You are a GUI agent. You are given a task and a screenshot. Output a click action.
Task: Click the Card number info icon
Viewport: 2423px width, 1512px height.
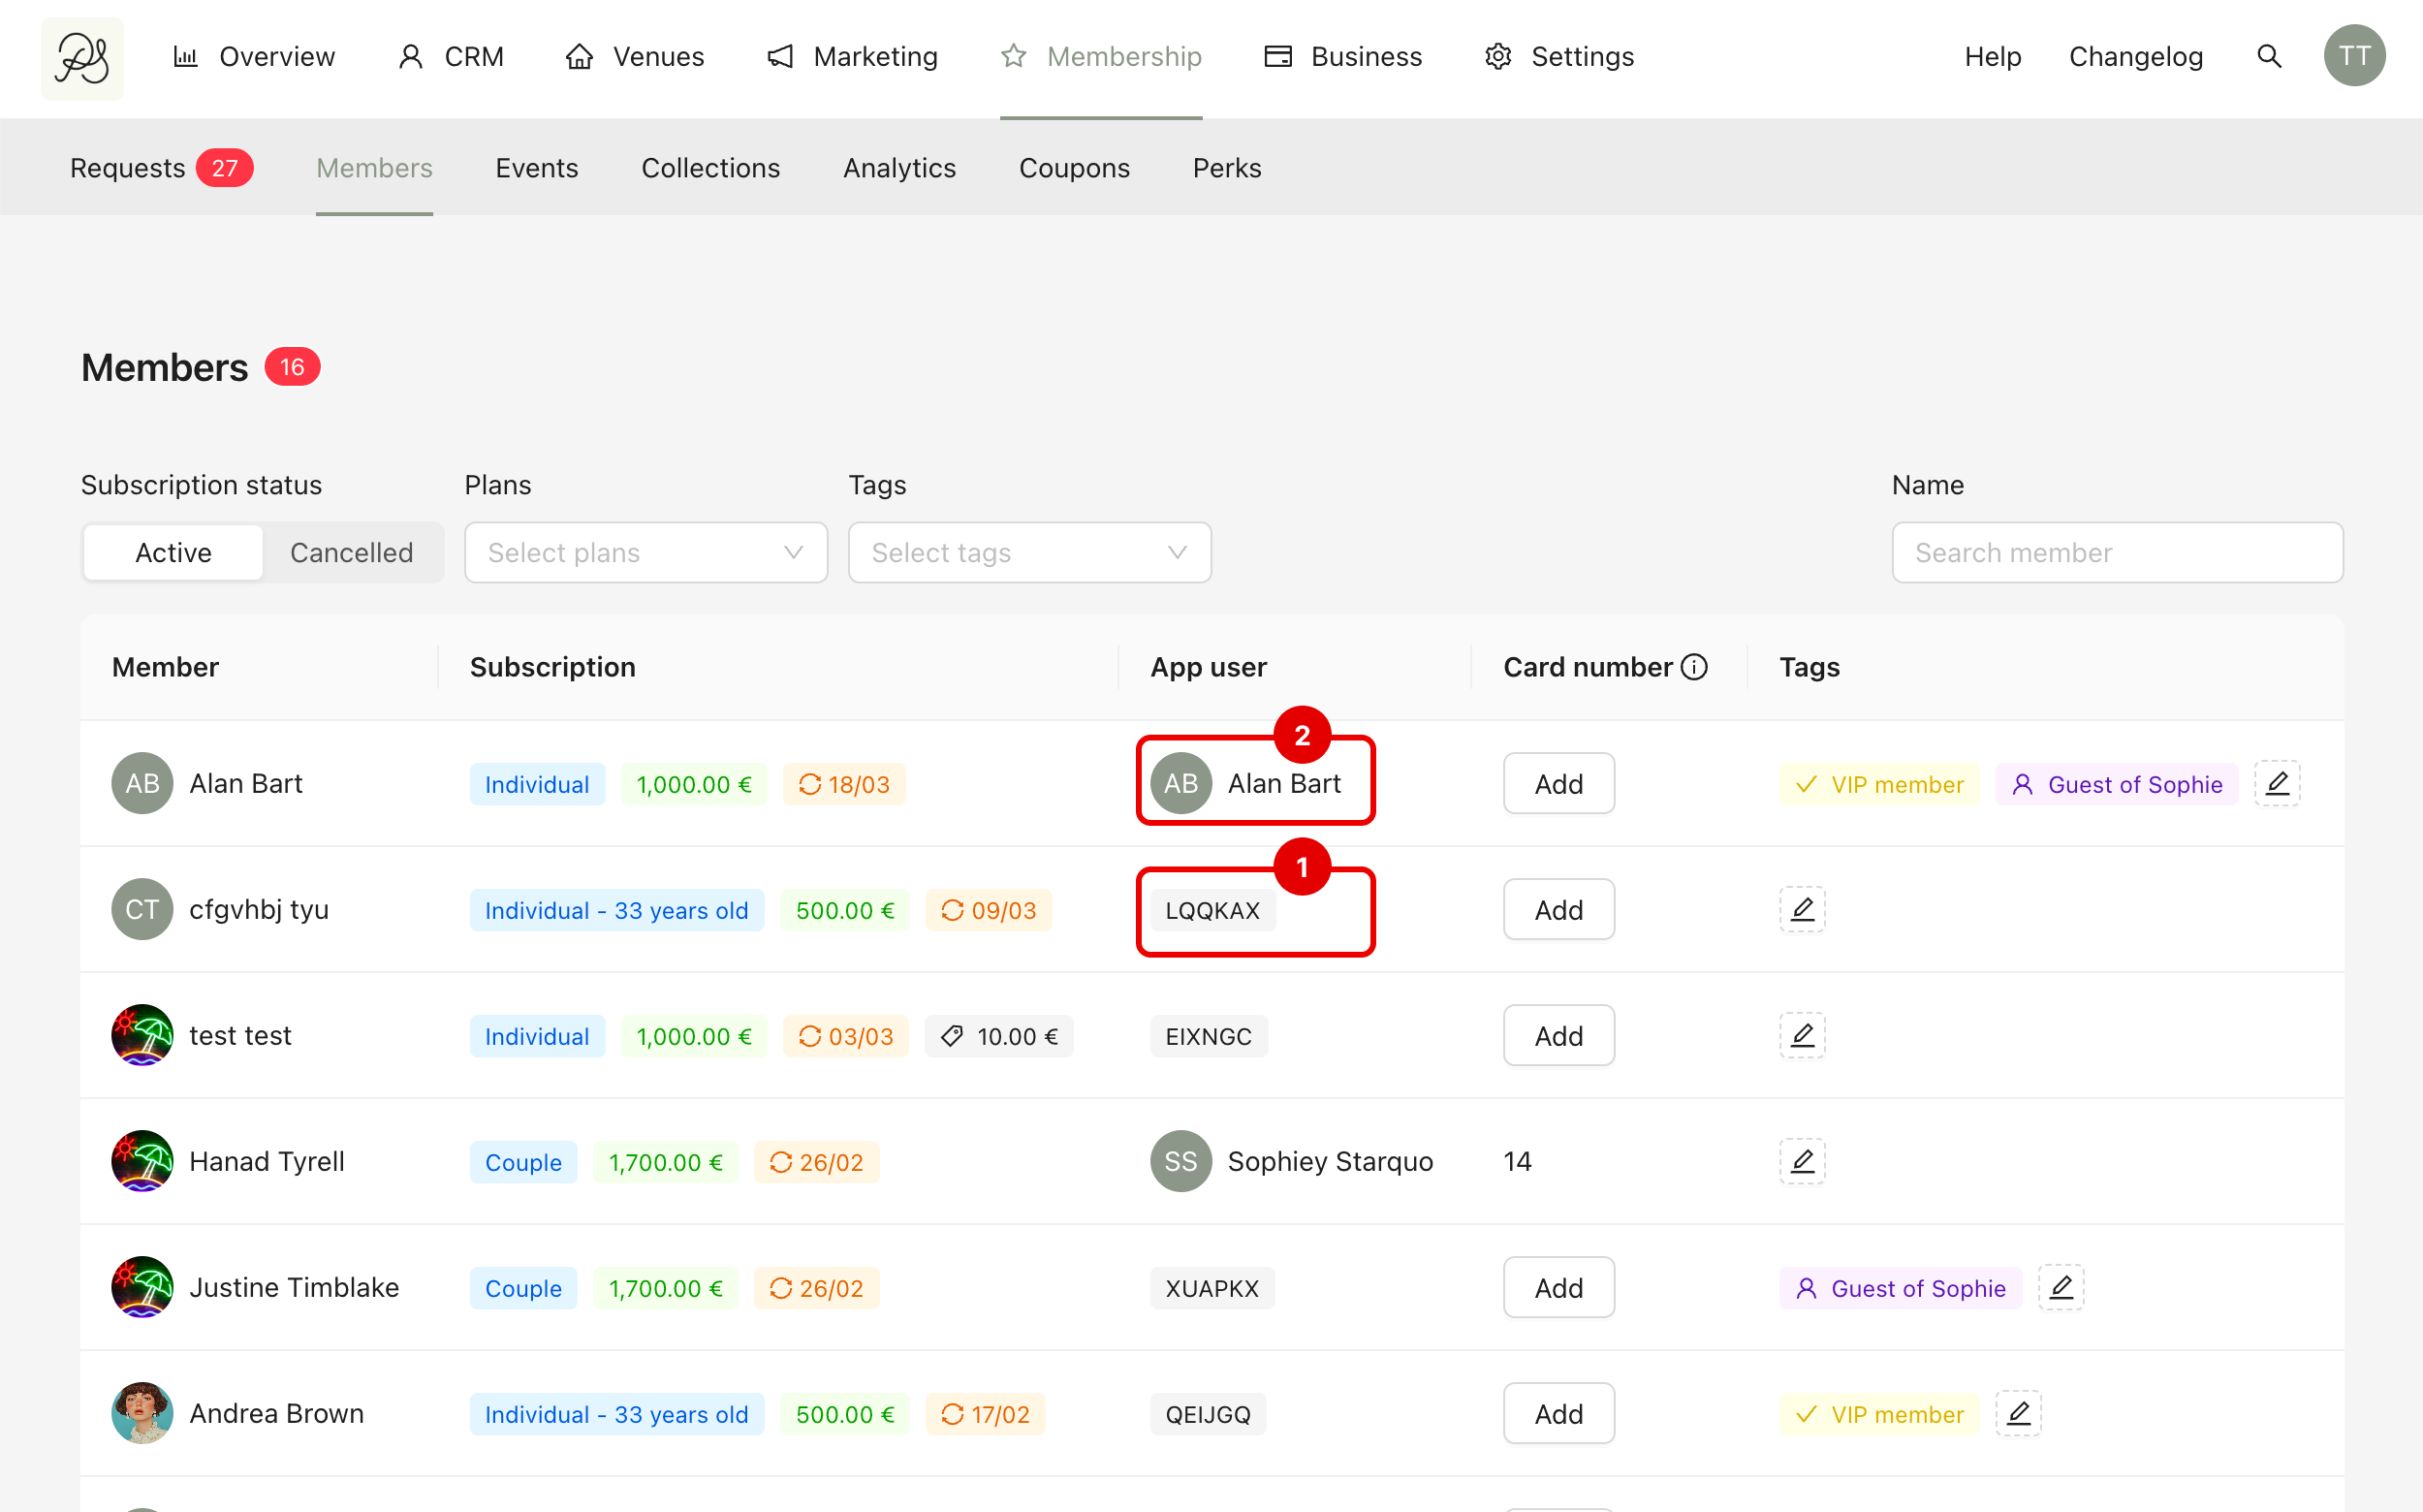click(1694, 667)
